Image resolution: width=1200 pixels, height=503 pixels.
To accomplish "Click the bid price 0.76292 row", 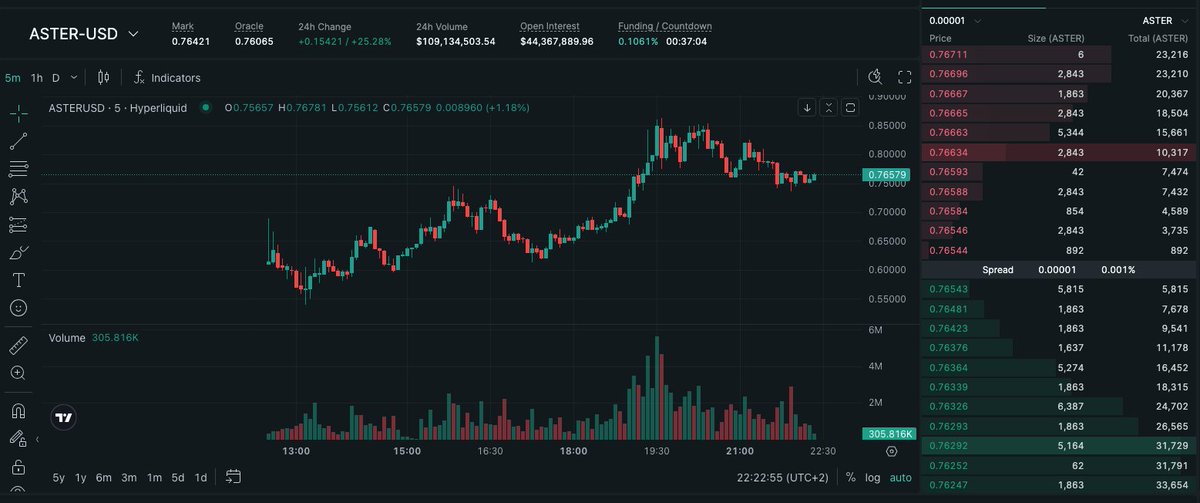I will click(x=1060, y=445).
